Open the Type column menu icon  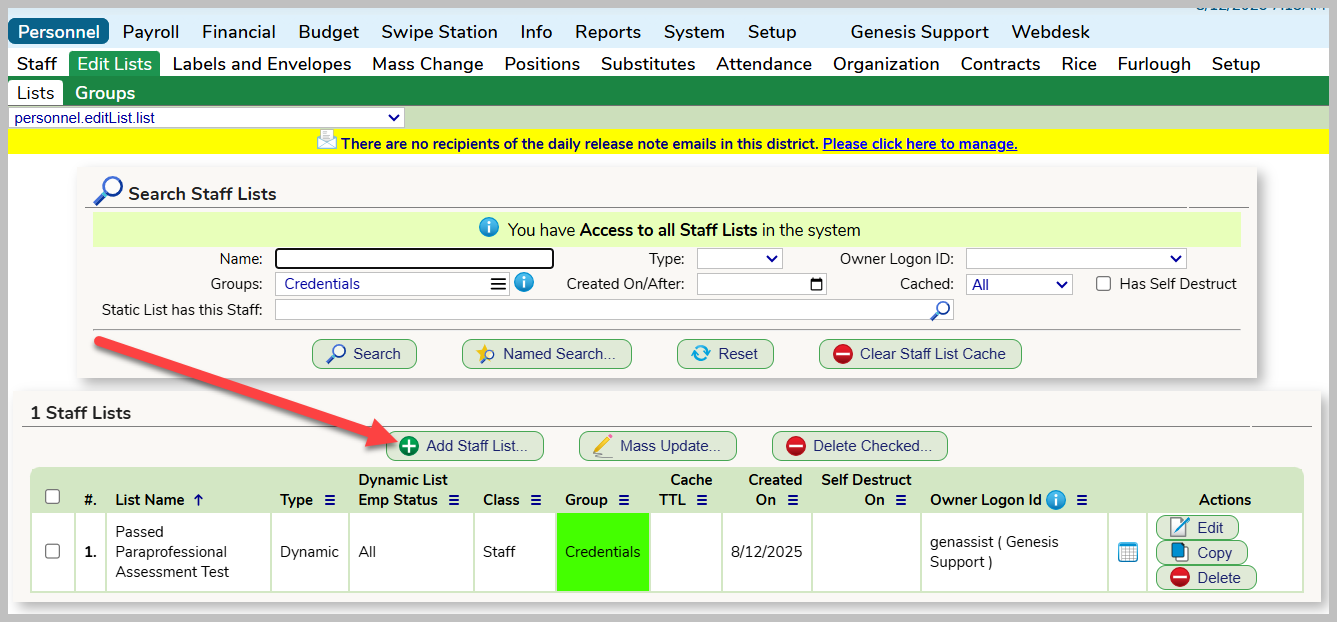point(332,500)
